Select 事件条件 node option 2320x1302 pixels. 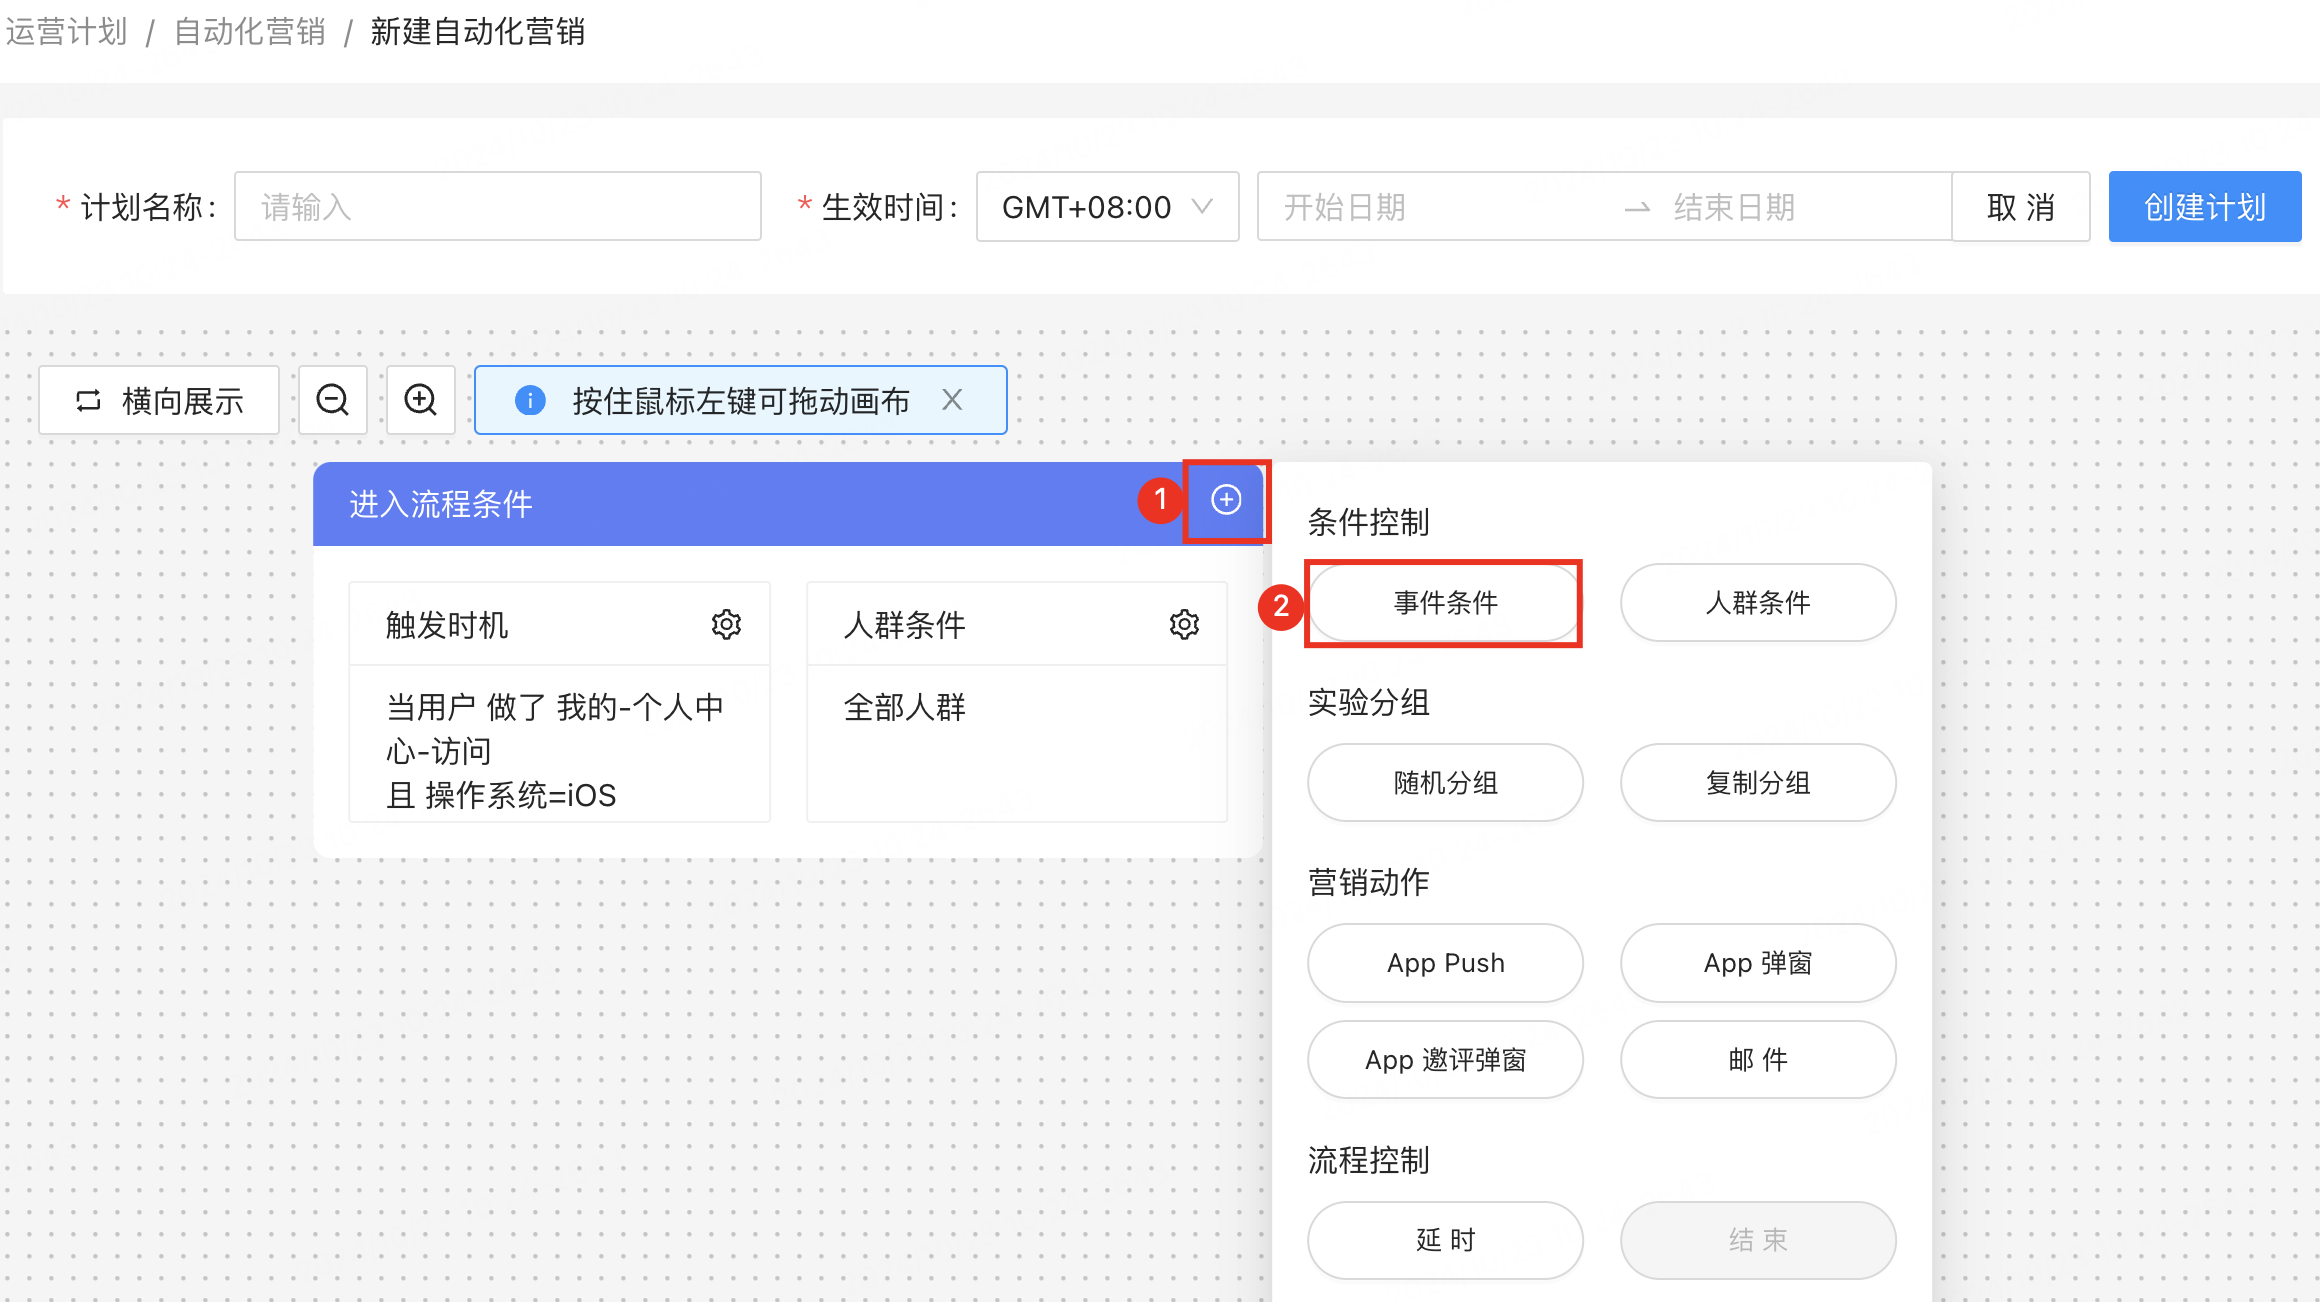point(1445,602)
